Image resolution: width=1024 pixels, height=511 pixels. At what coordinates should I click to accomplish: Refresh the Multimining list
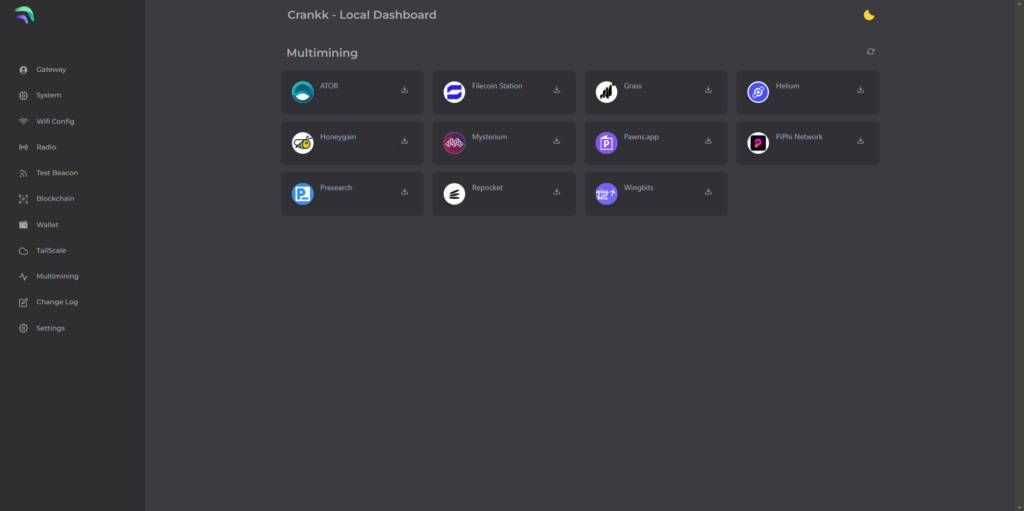(871, 52)
